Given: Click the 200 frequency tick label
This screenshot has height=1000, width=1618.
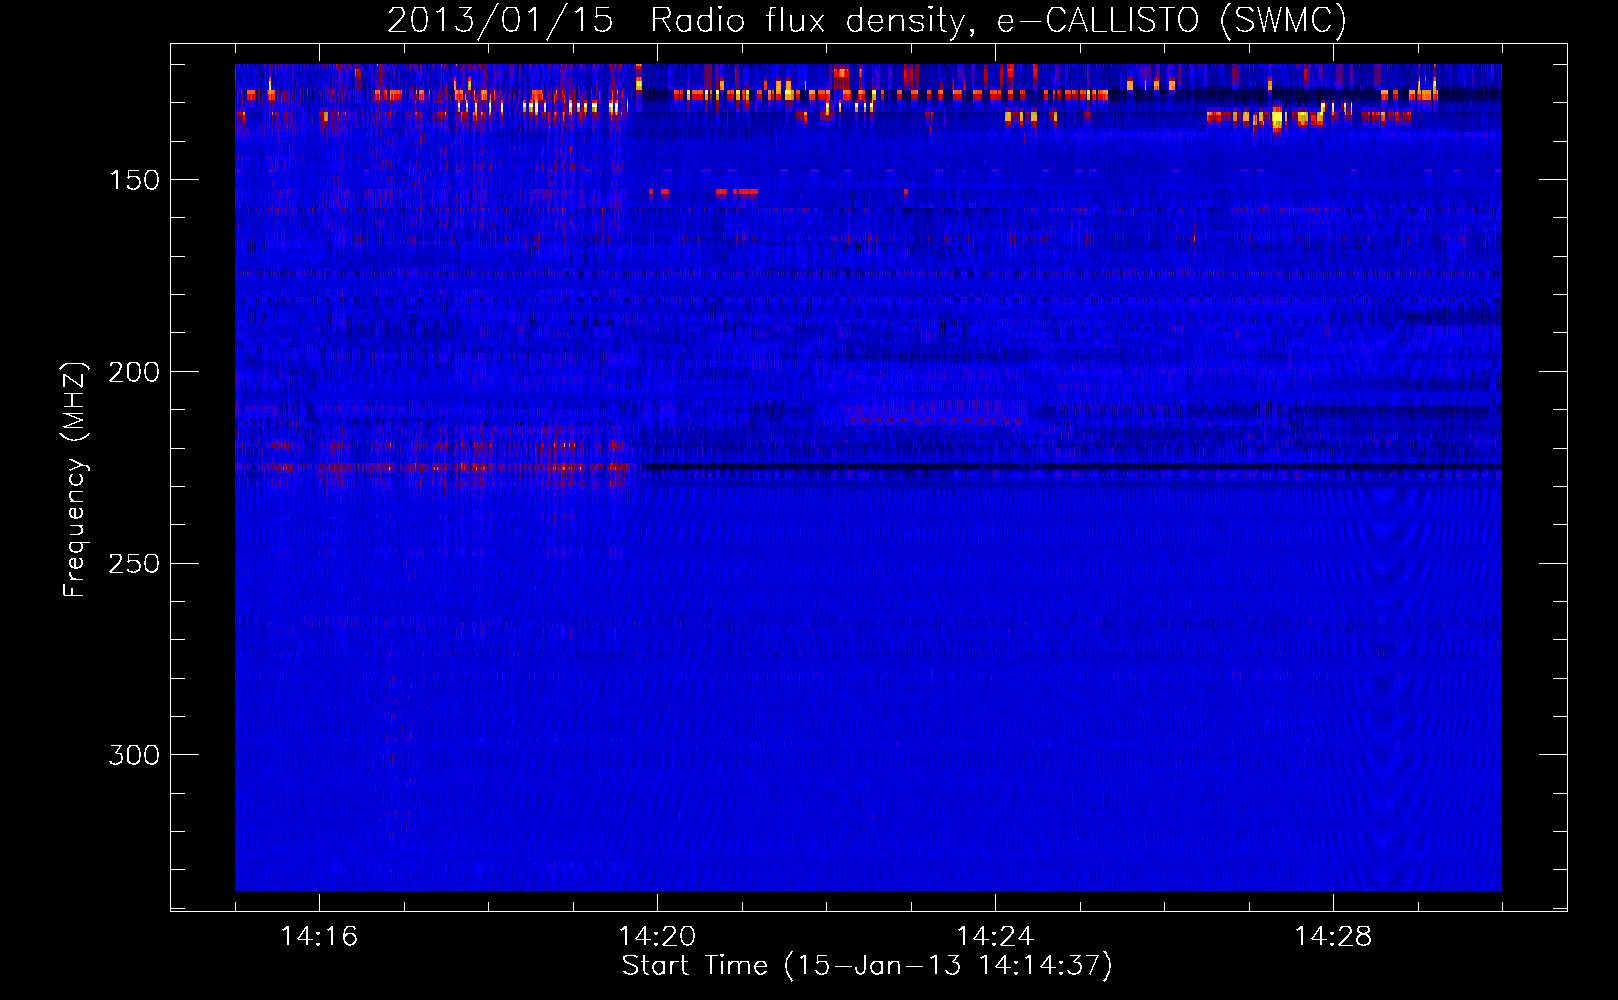Looking at the screenshot, I should pyautogui.click(x=134, y=372).
